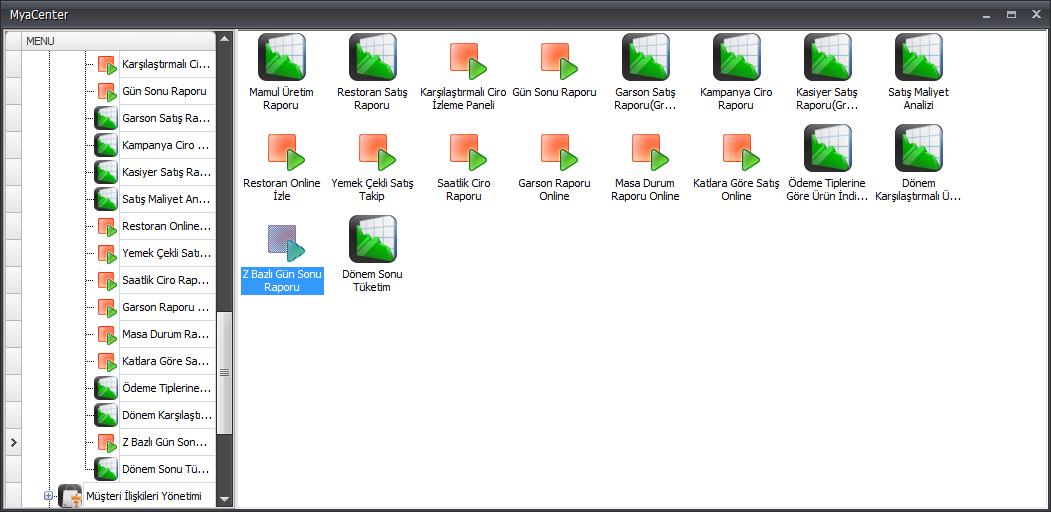This screenshot has height=512, width=1051.
Task: Open Gün Sonu Raporu icon in main panel
Action: click(x=558, y=61)
